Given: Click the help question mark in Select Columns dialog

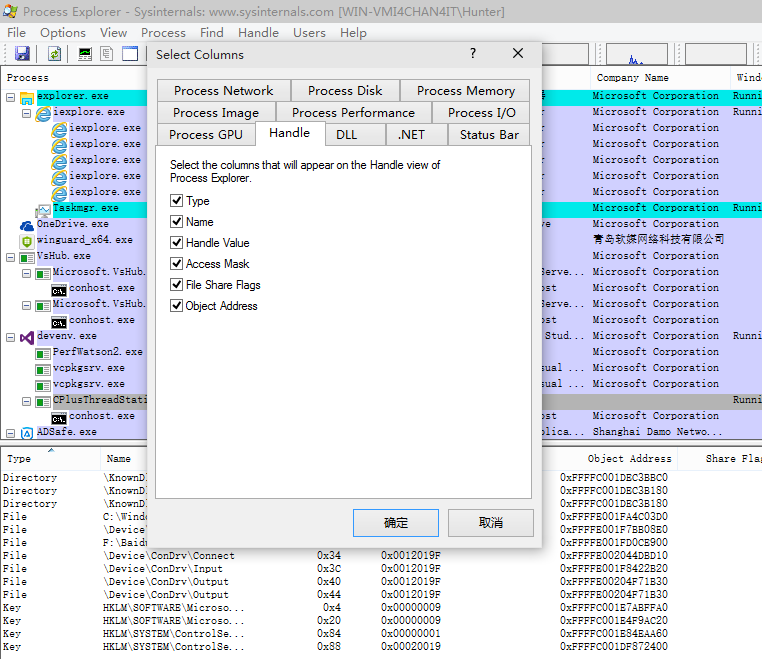Looking at the screenshot, I should coord(473,53).
